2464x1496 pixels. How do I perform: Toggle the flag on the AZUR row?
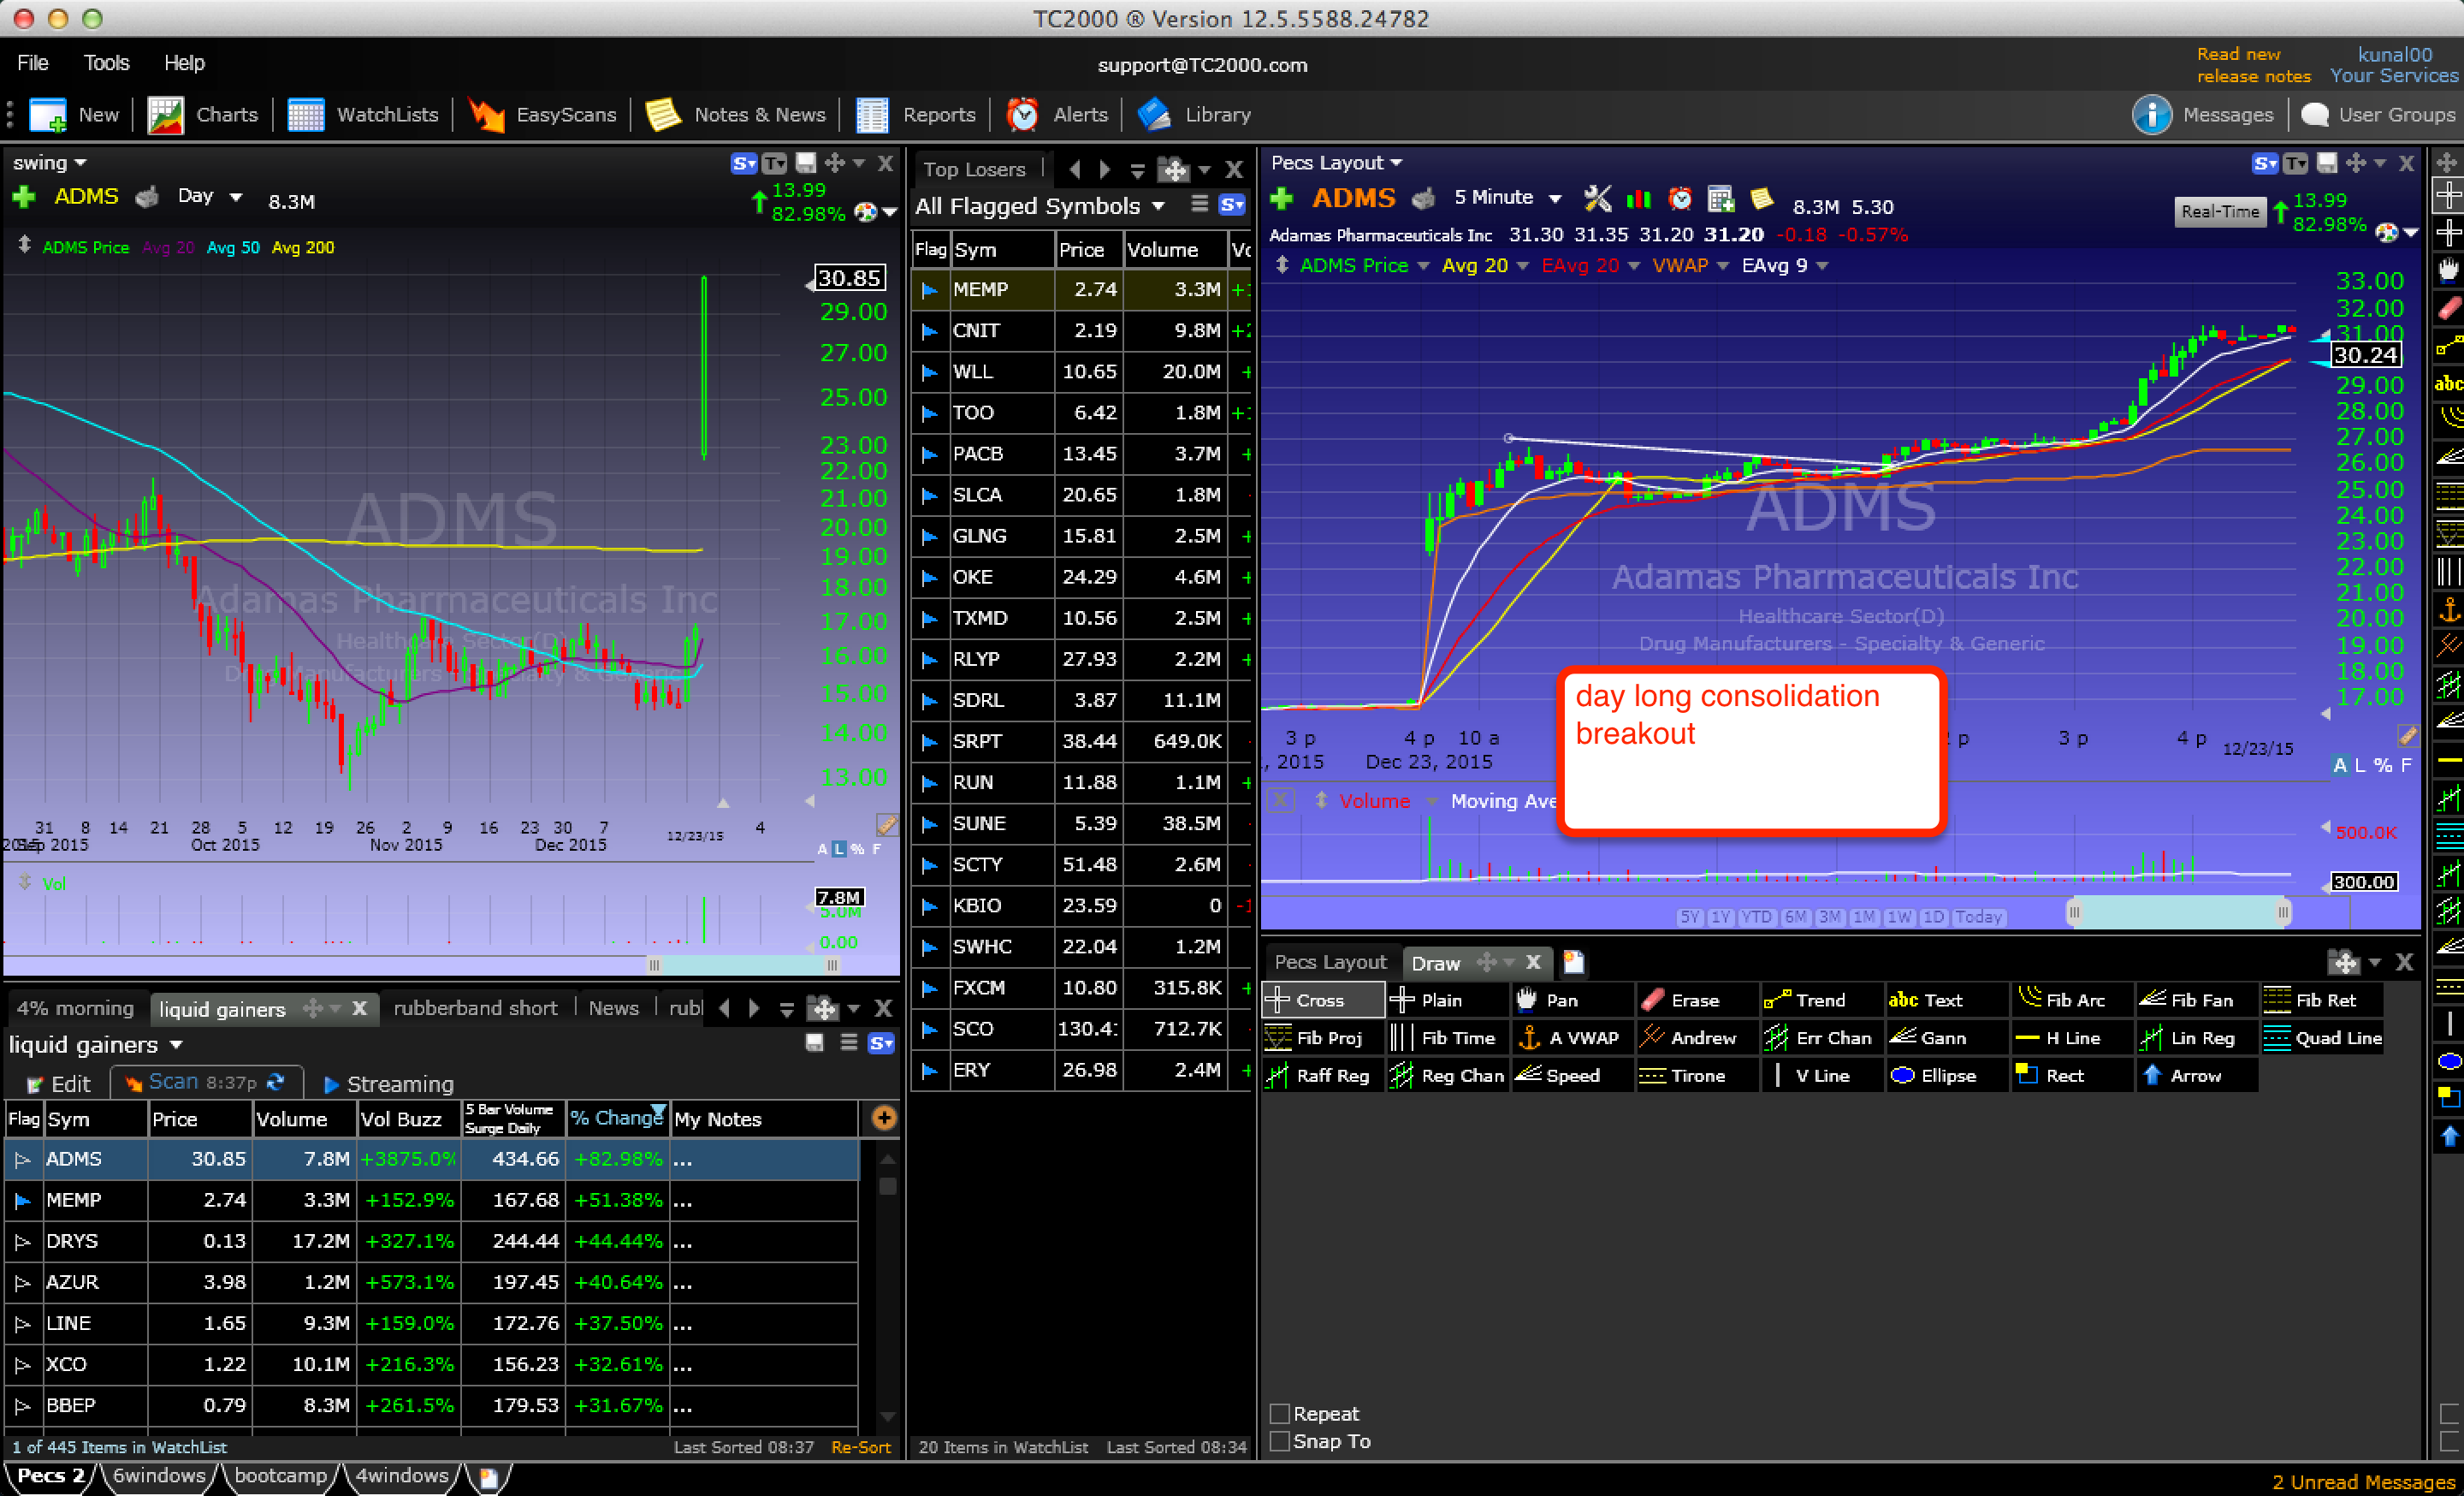click(x=23, y=1282)
